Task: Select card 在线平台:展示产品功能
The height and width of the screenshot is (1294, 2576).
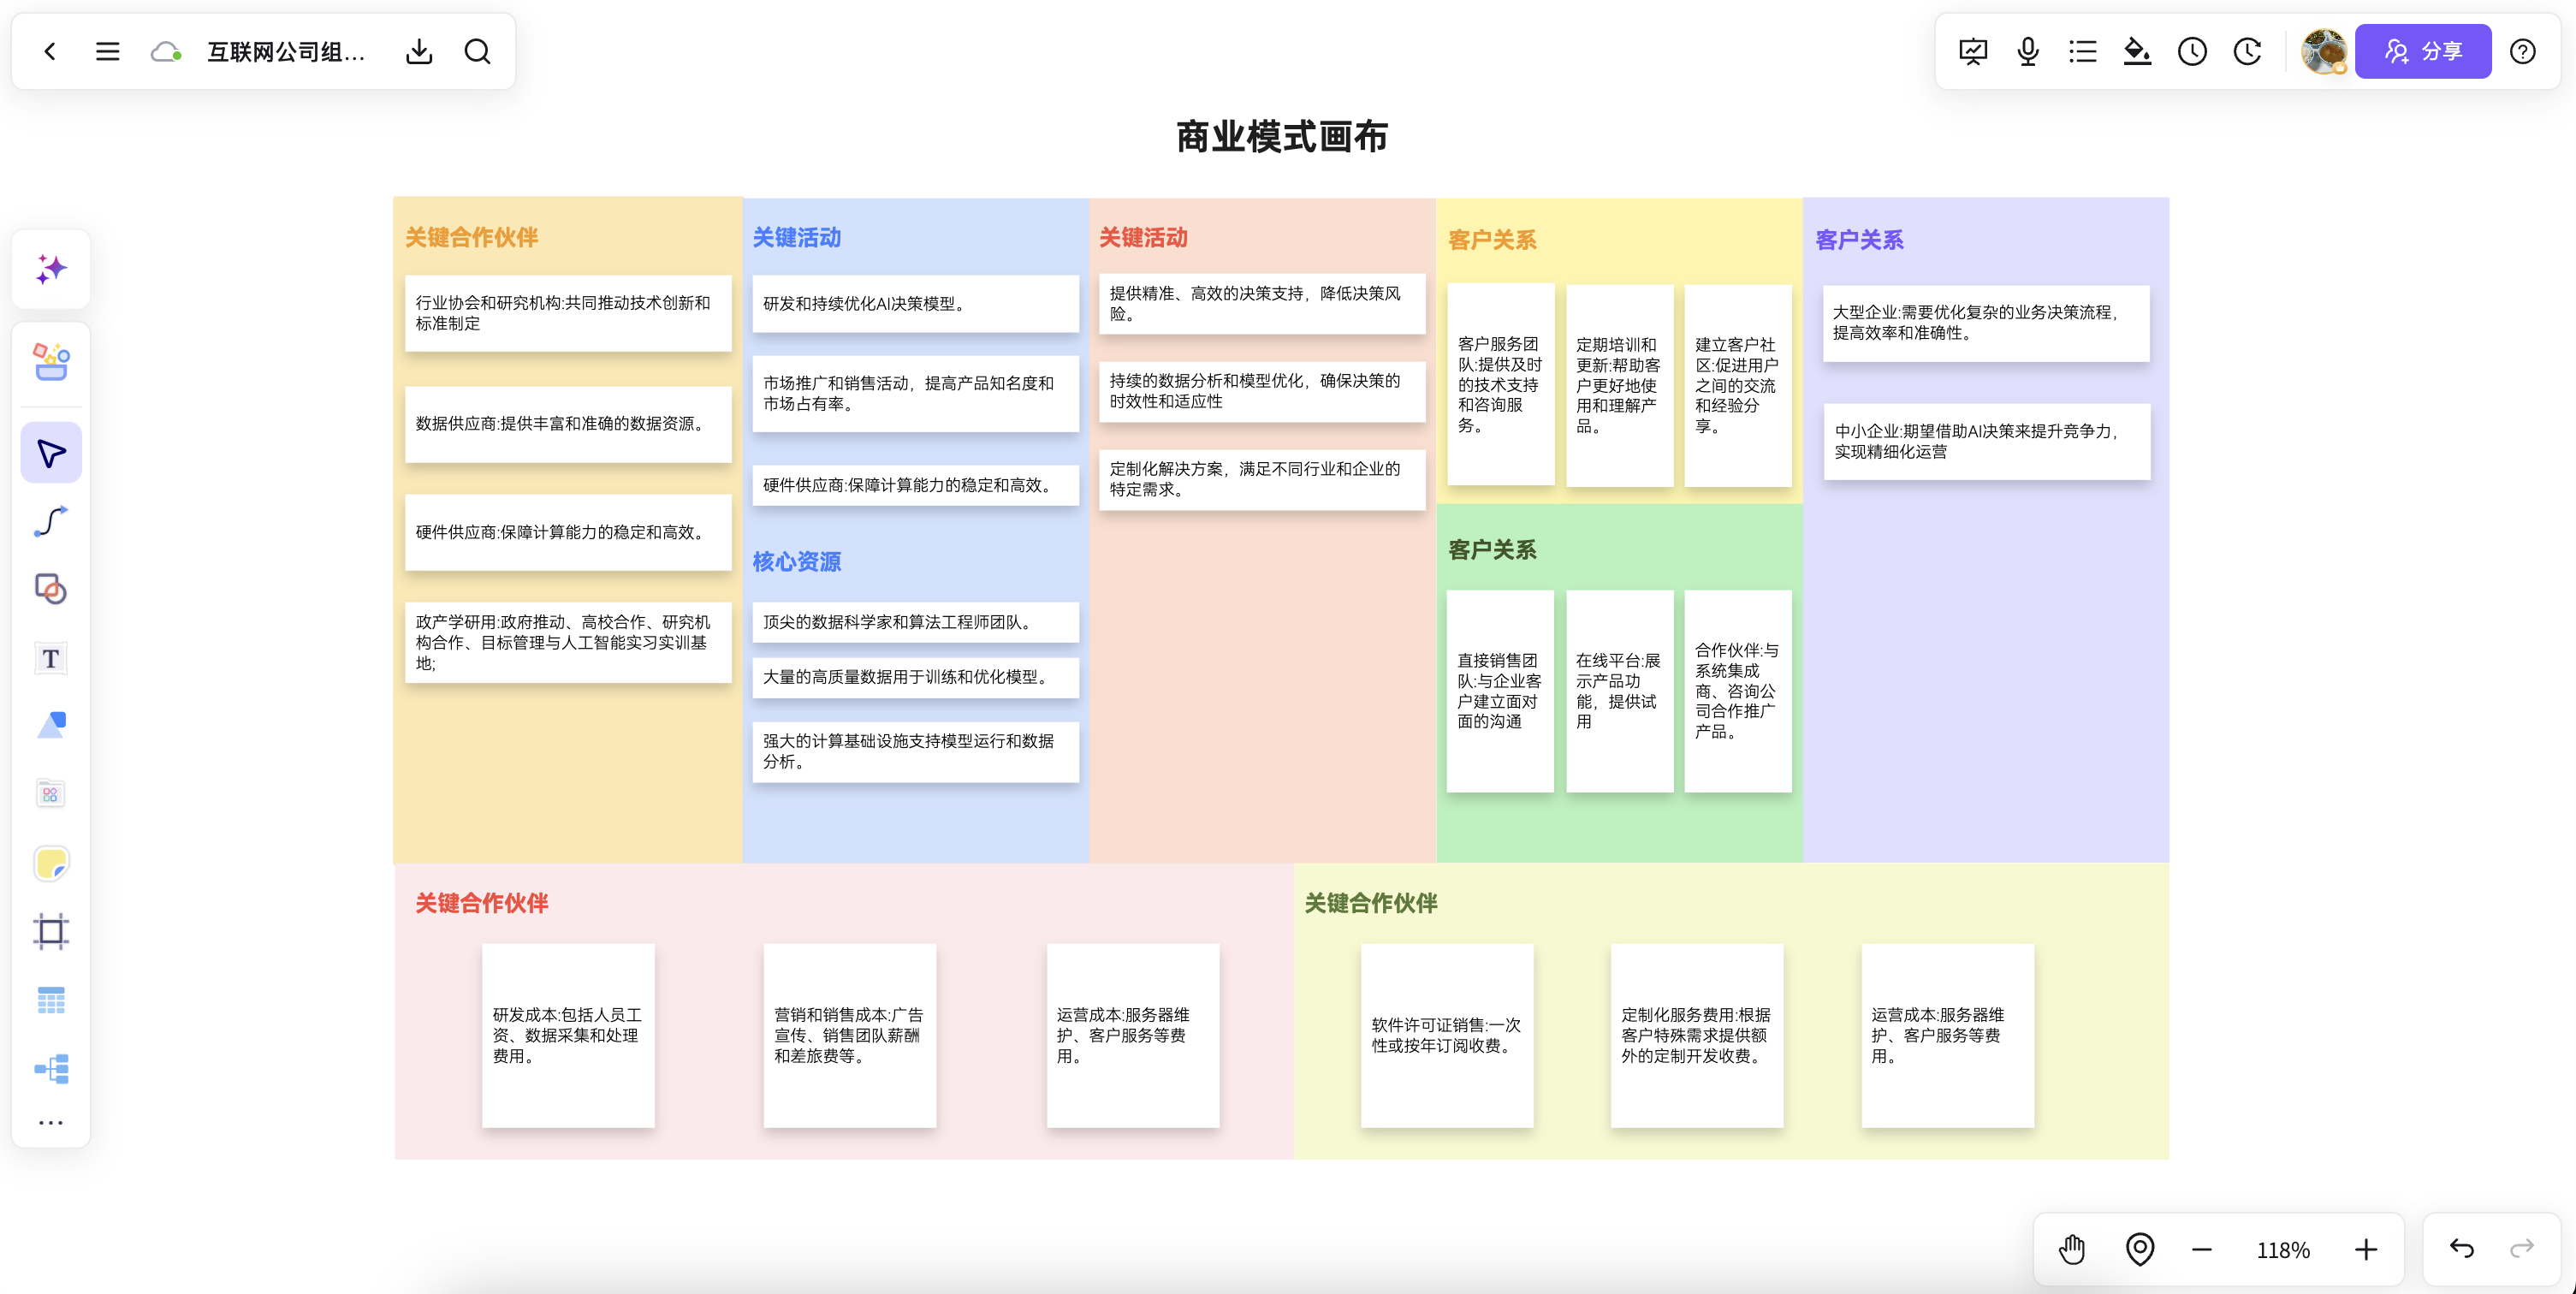Action: coord(1619,691)
